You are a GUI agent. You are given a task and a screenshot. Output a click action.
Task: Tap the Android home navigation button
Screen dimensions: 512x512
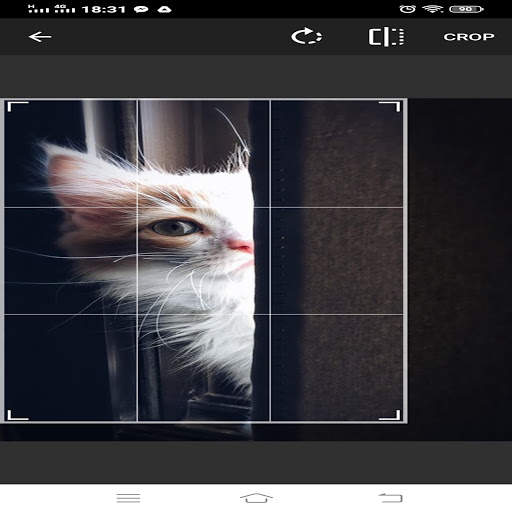[x=256, y=498]
